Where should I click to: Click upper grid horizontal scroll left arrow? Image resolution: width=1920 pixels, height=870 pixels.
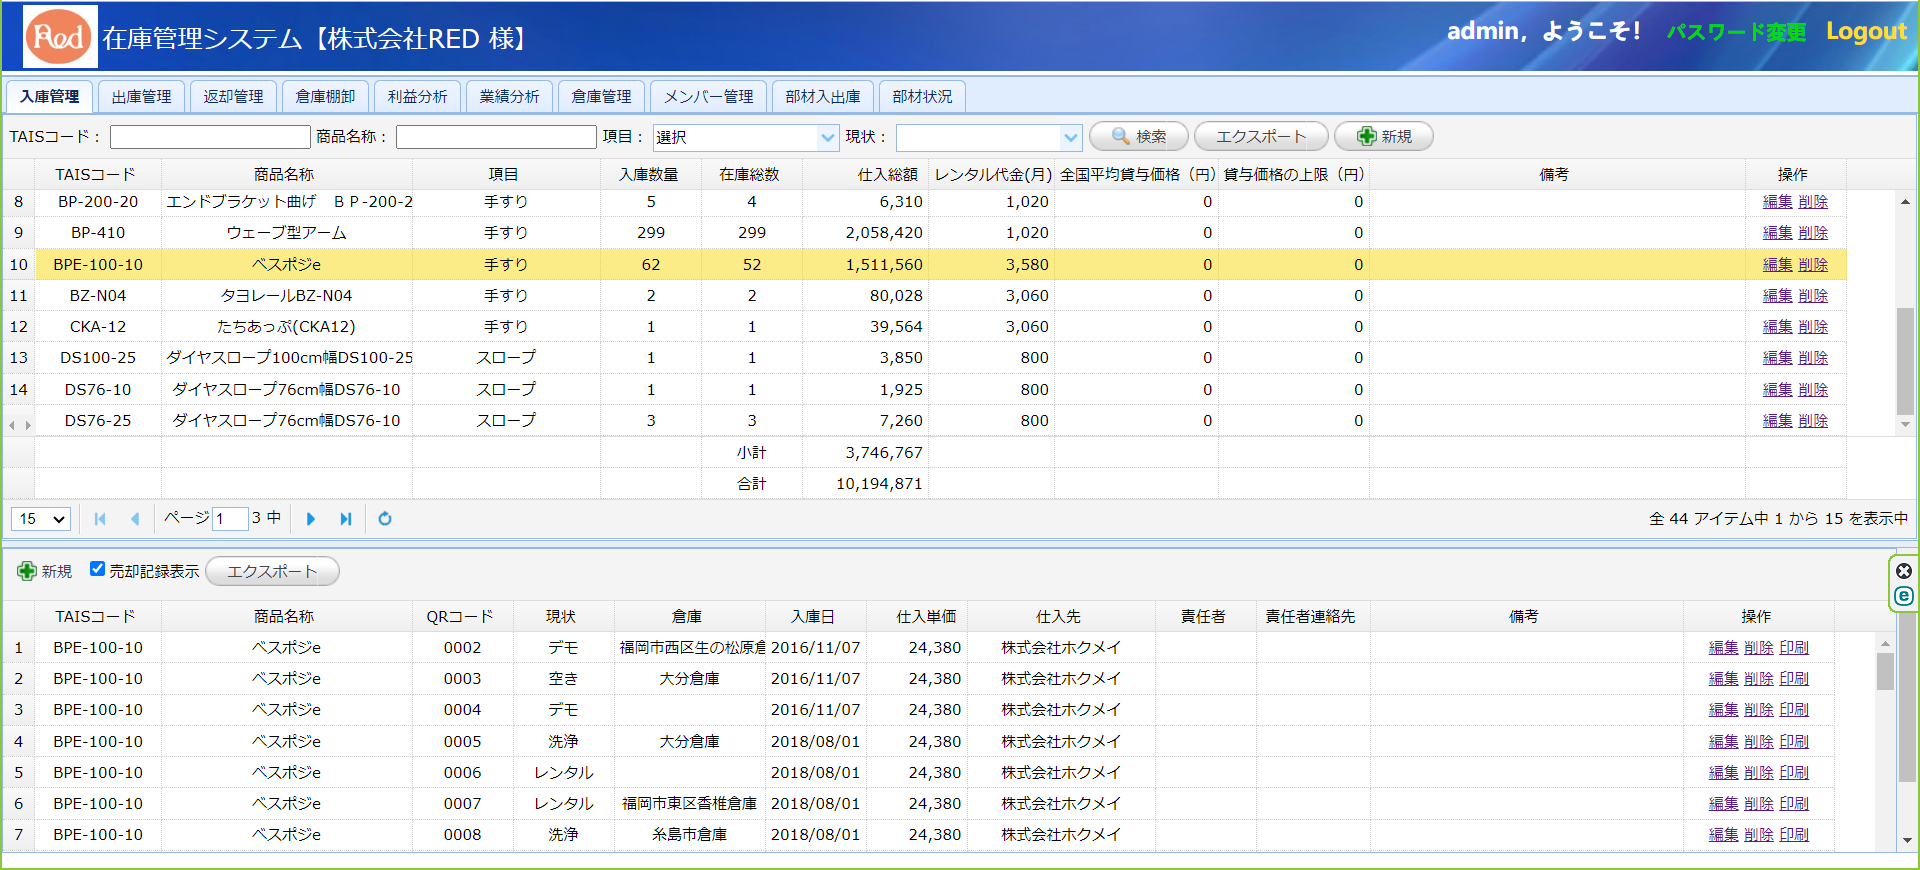pos(12,425)
